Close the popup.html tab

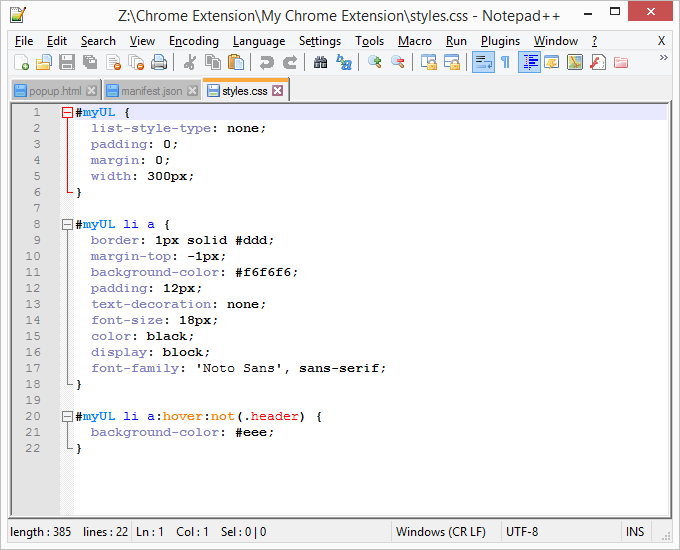[92, 91]
